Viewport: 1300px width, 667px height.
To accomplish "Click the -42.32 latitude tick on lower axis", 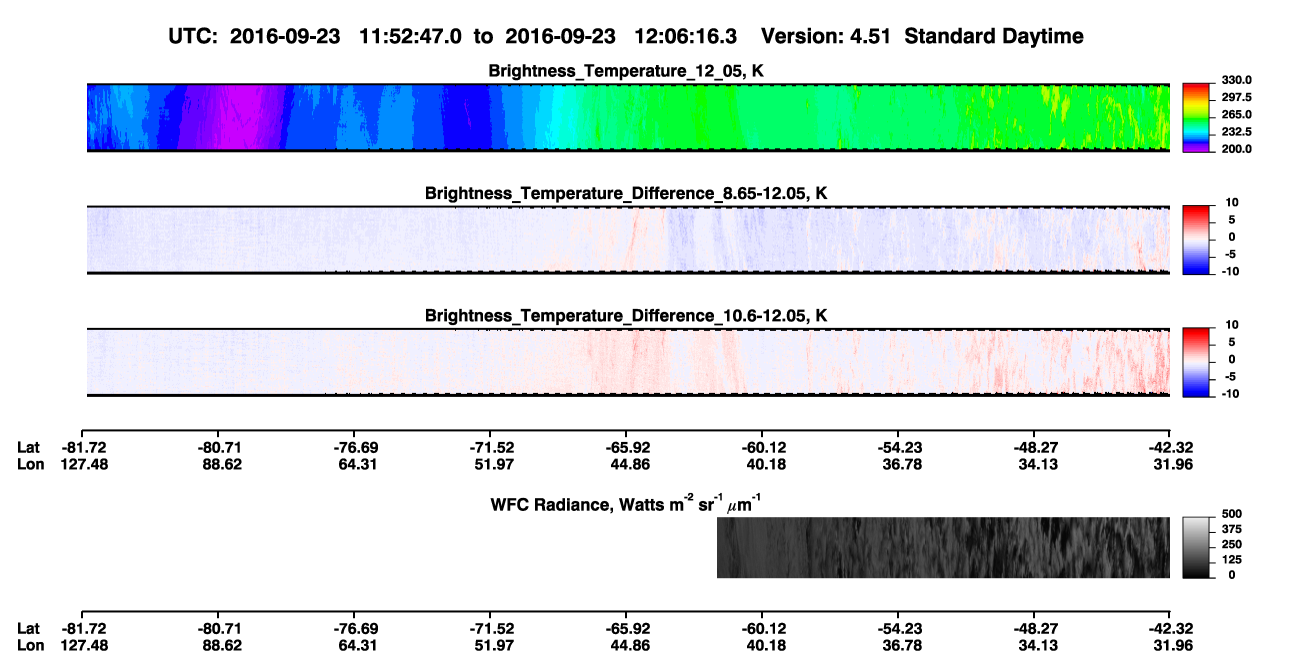I will click(x=1169, y=628).
